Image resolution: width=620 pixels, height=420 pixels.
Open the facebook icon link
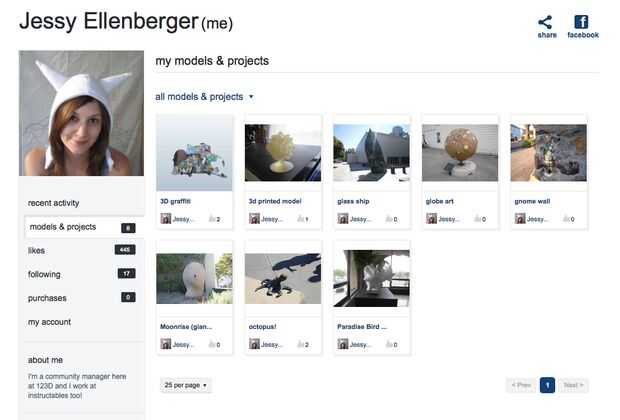(581, 22)
